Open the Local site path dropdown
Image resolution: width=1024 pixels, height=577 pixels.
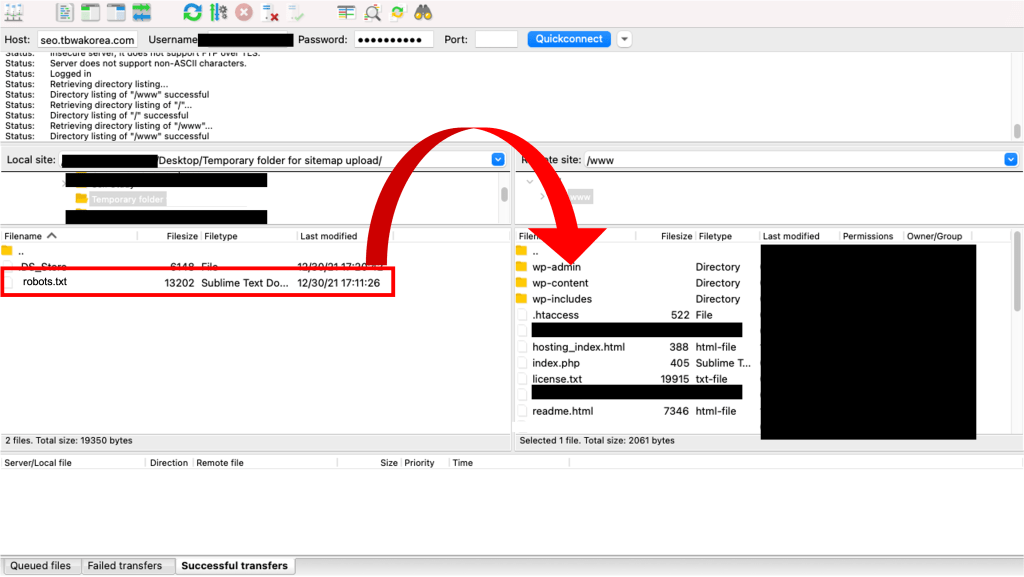pyautogui.click(x=498, y=160)
